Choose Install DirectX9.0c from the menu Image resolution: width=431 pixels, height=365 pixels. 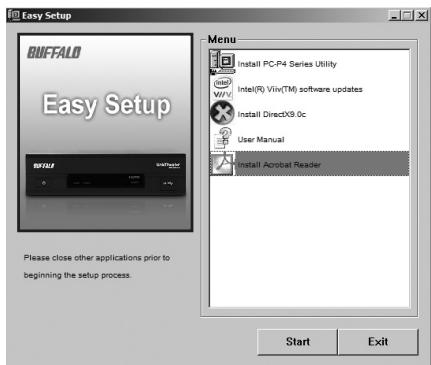309,114
